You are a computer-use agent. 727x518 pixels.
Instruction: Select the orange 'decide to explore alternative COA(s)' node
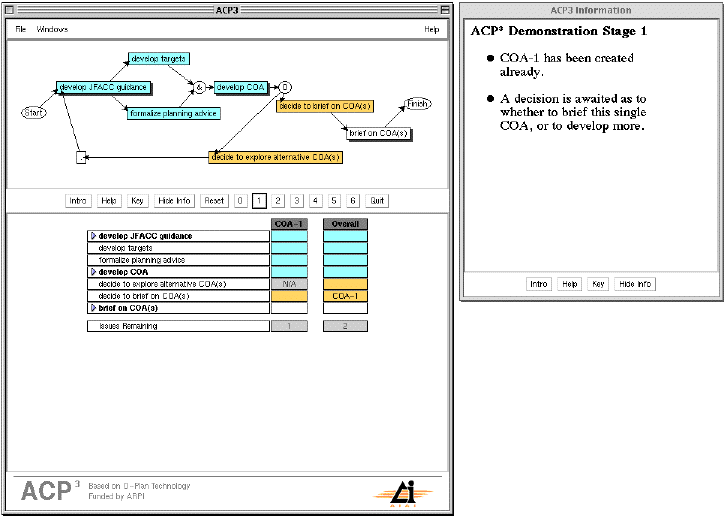(x=276, y=157)
